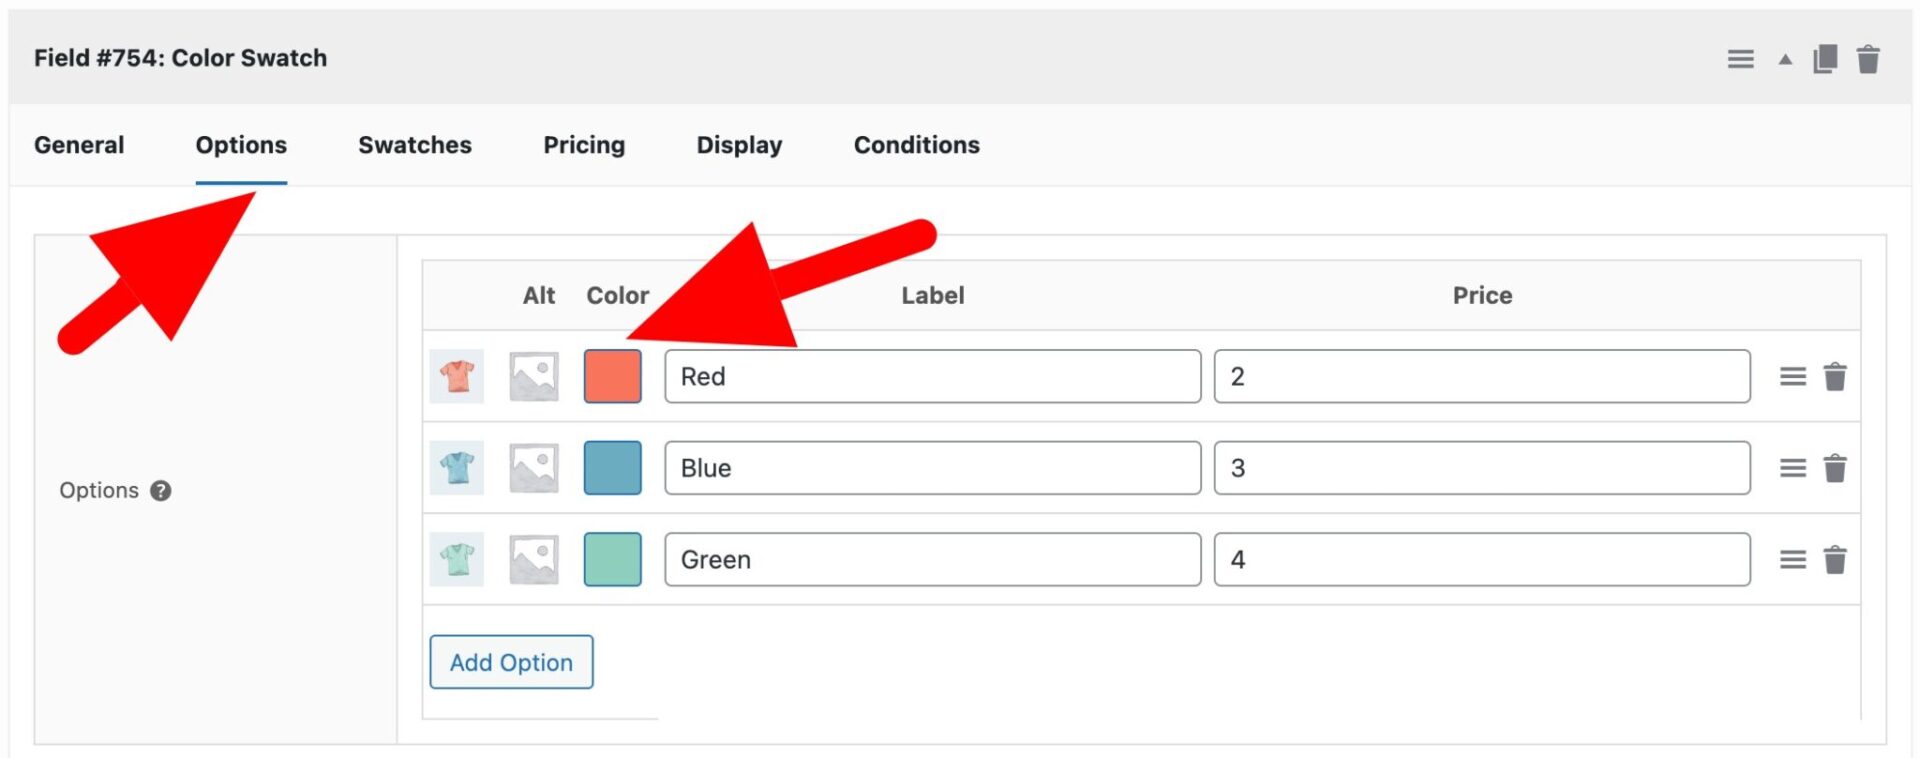This screenshot has height=758, width=1920.
Task: Open the color picker for the Blue option
Action: click(x=612, y=467)
